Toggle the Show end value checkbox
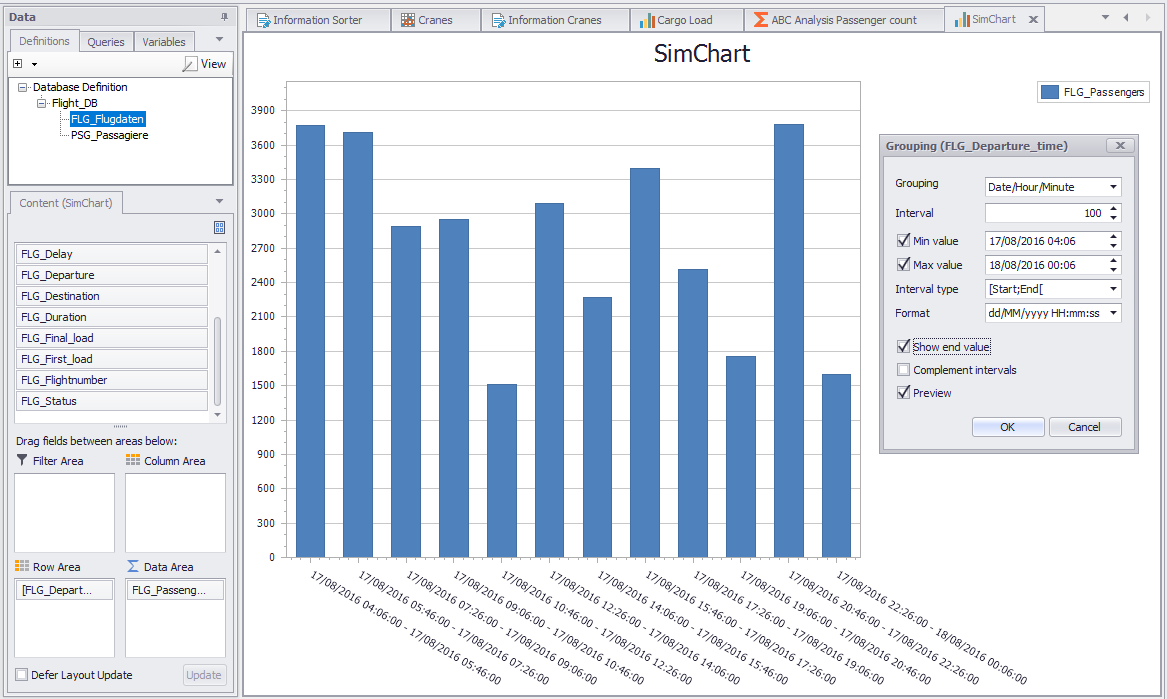Image resolution: width=1167 pixels, height=699 pixels. [x=904, y=347]
